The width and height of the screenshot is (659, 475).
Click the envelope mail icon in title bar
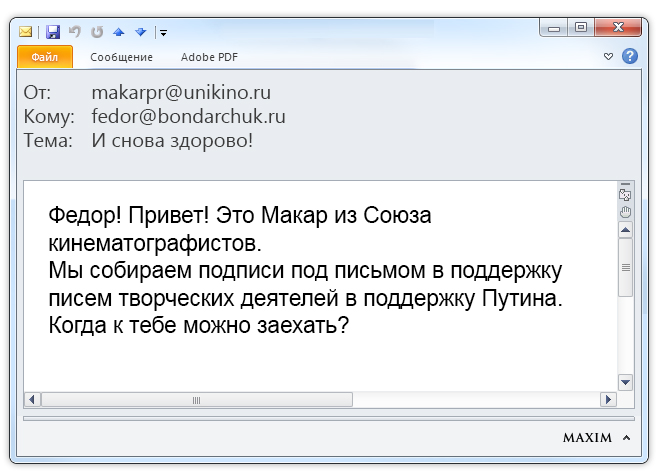click(27, 32)
